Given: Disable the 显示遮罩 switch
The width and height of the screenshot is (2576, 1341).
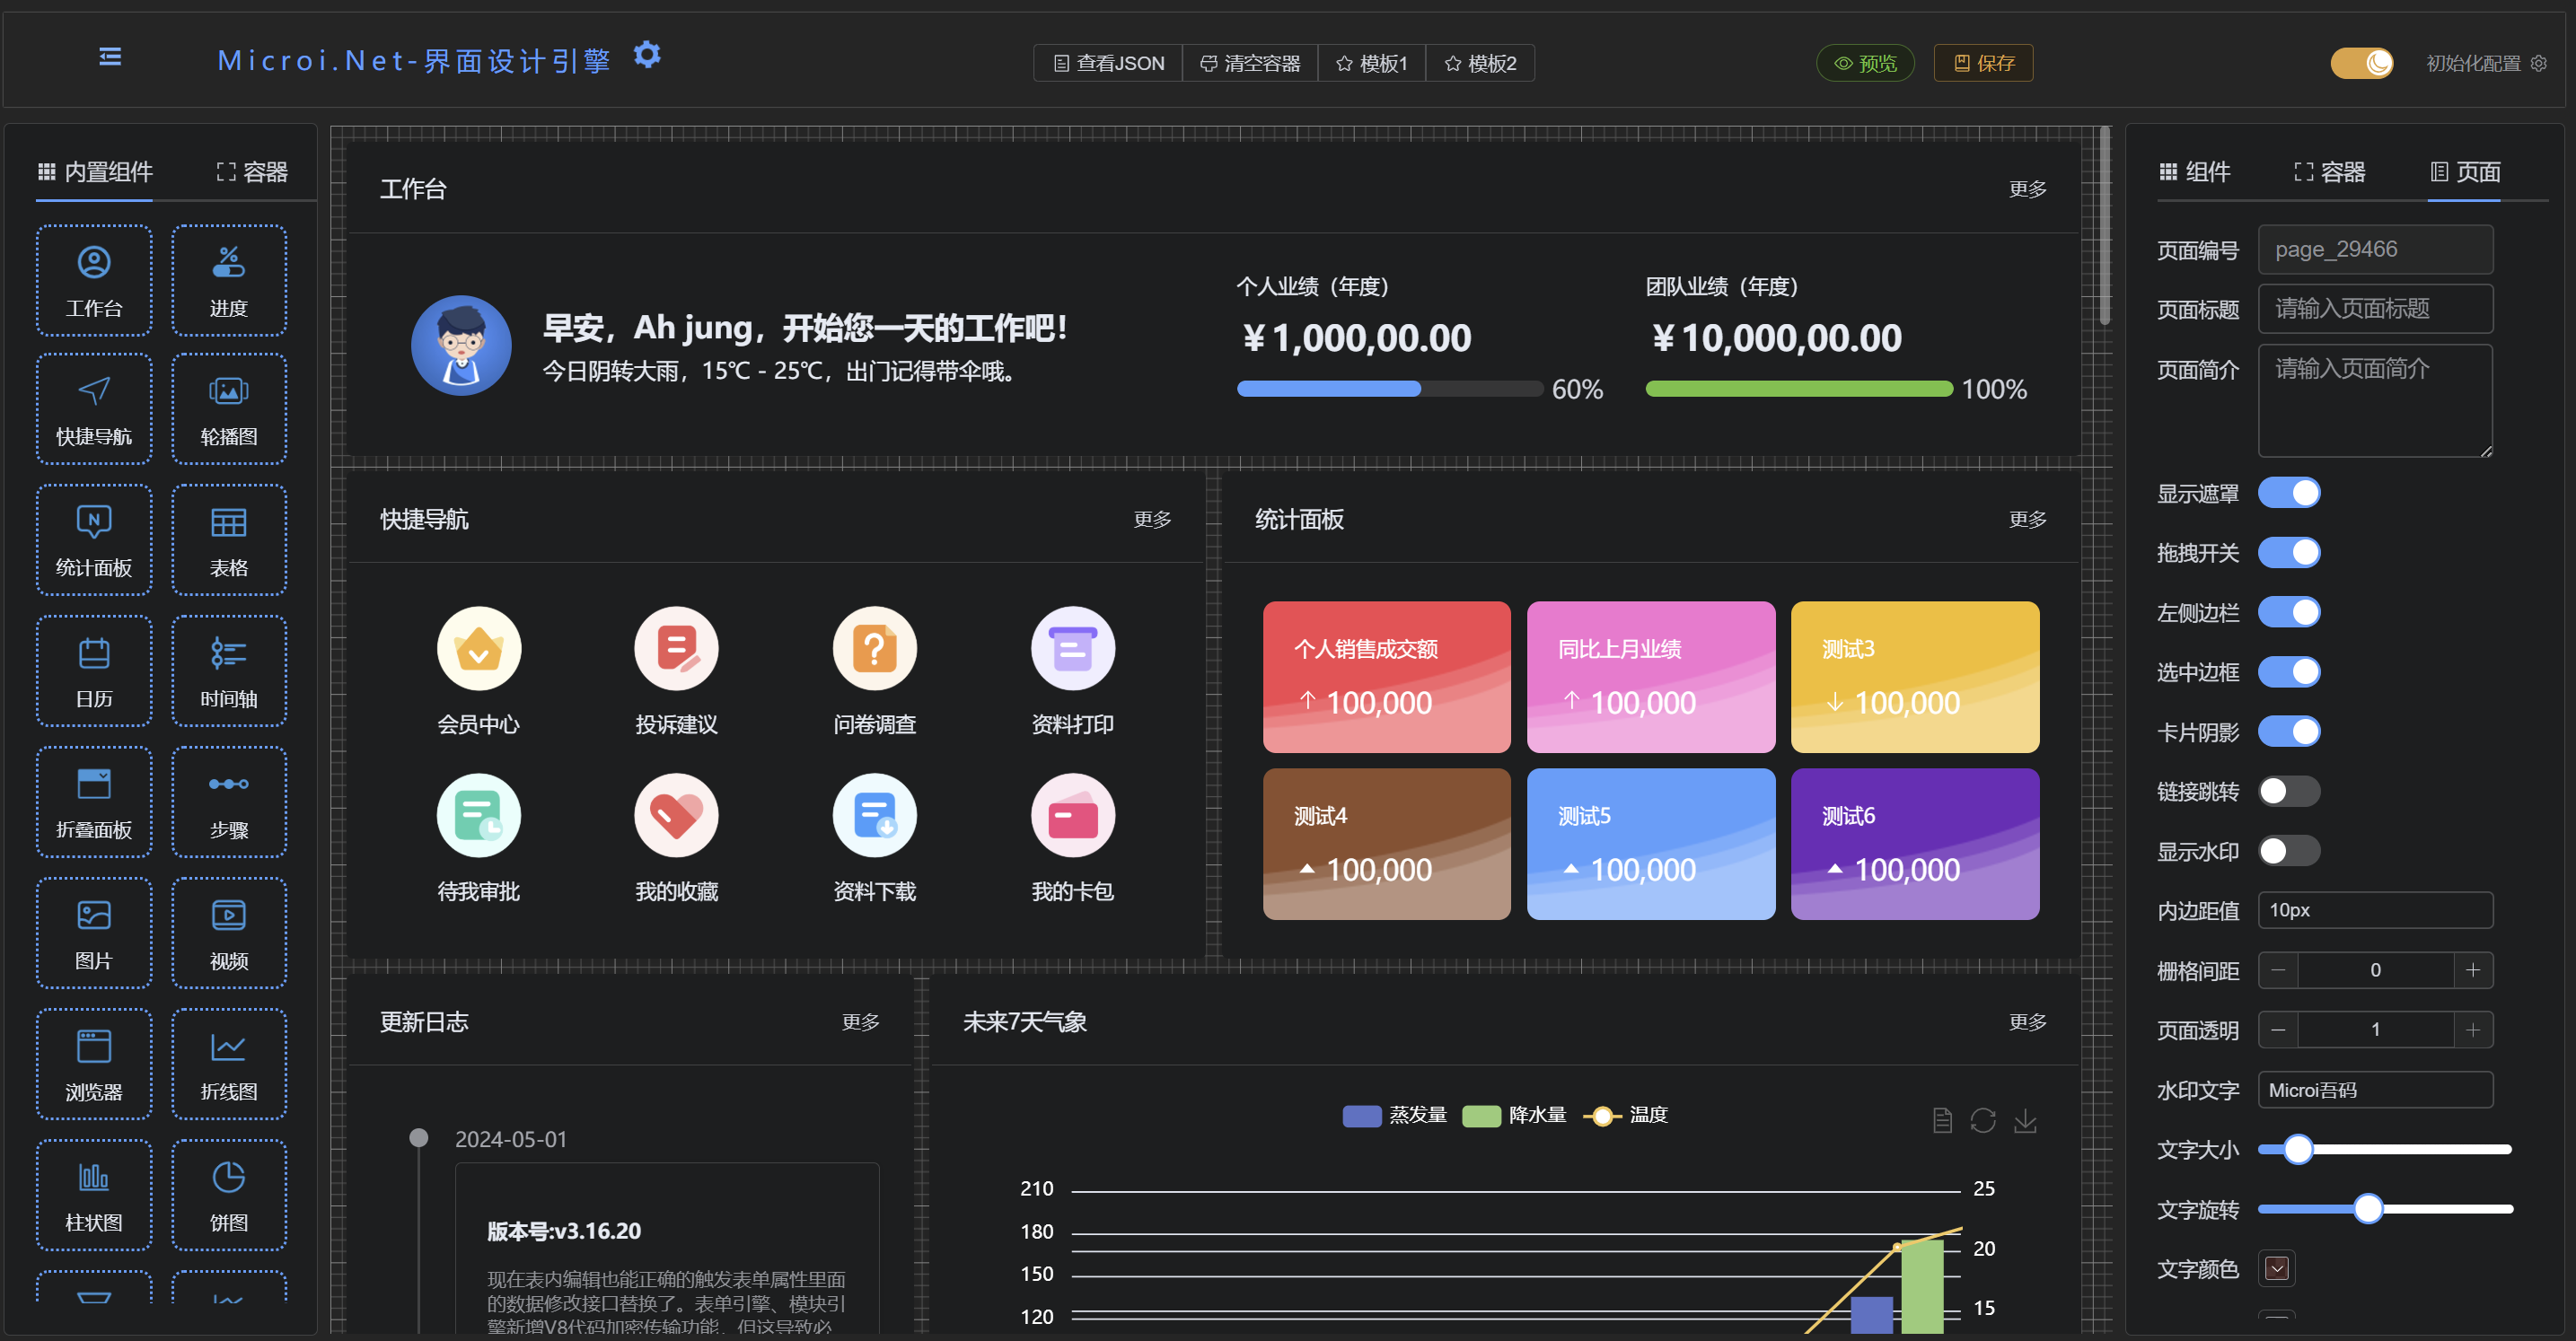Looking at the screenshot, I should [2289, 493].
